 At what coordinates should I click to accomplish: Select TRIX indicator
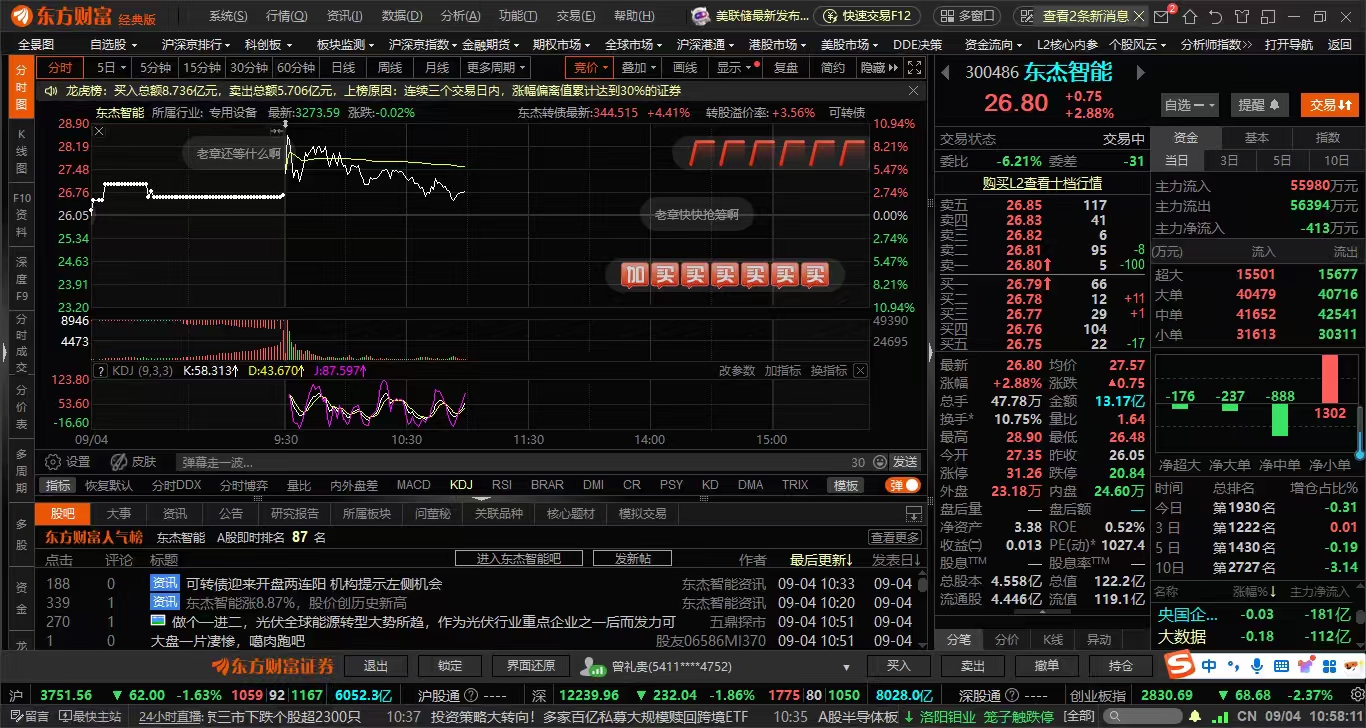[x=795, y=485]
